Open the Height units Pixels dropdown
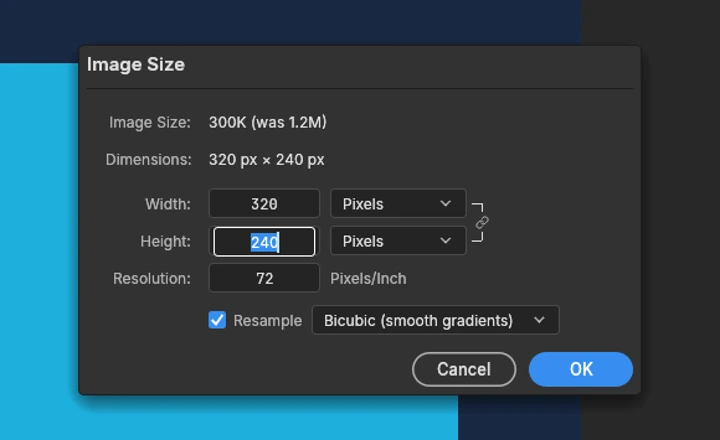The width and height of the screenshot is (720, 440). click(398, 241)
